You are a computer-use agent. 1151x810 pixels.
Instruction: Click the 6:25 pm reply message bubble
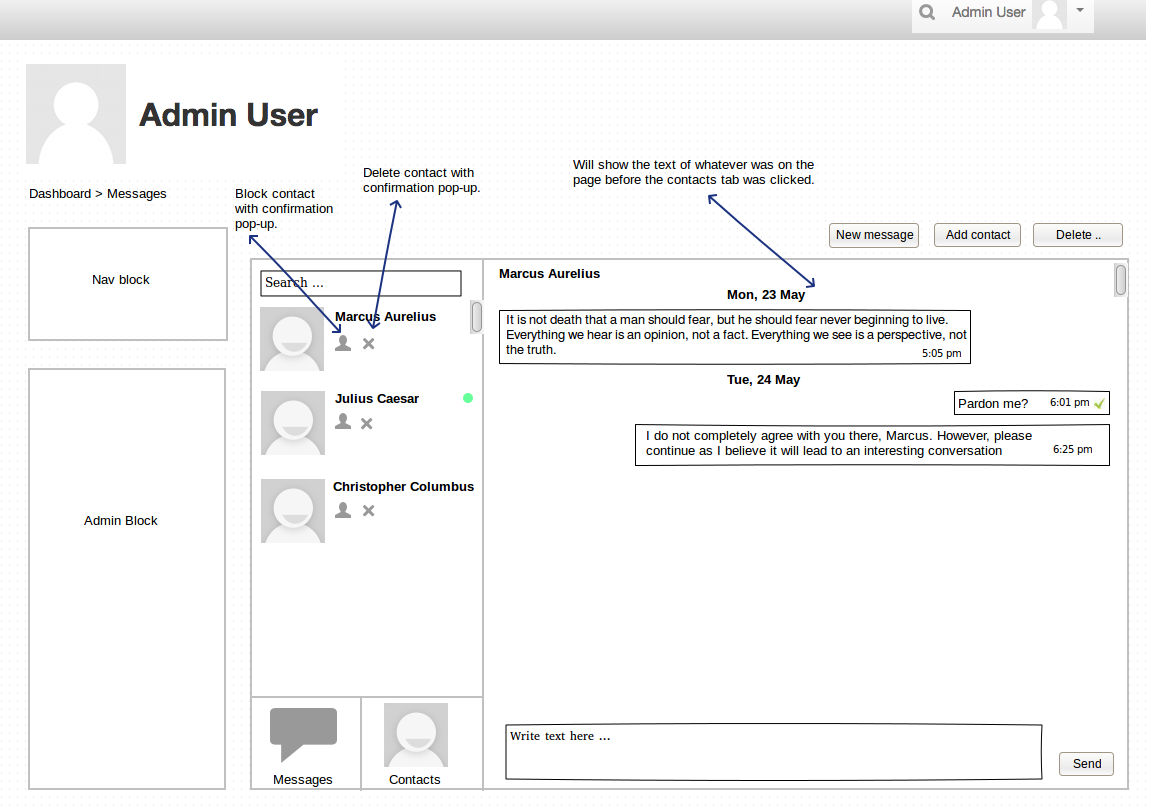tap(872, 444)
